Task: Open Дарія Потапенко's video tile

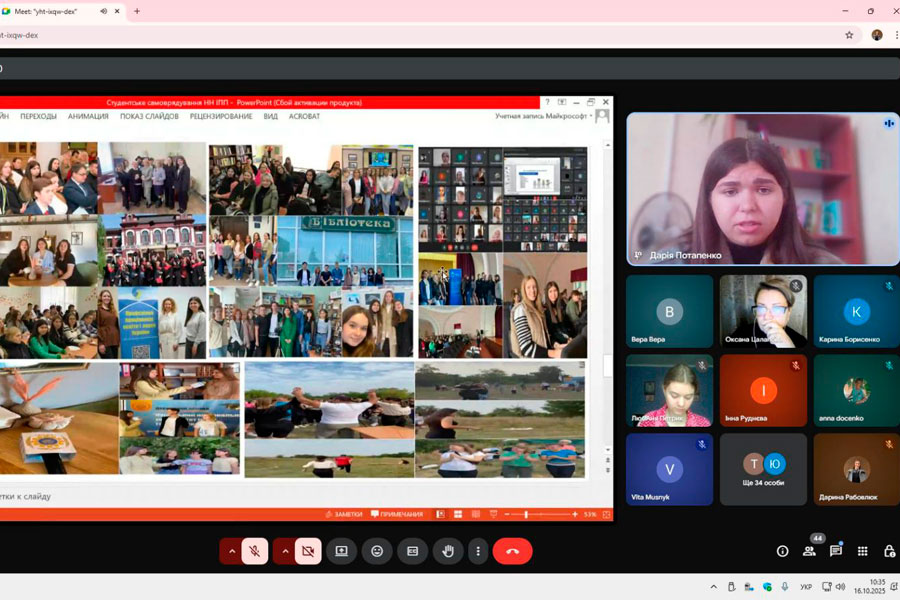Action: pyautogui.click(x=763, y=189)
